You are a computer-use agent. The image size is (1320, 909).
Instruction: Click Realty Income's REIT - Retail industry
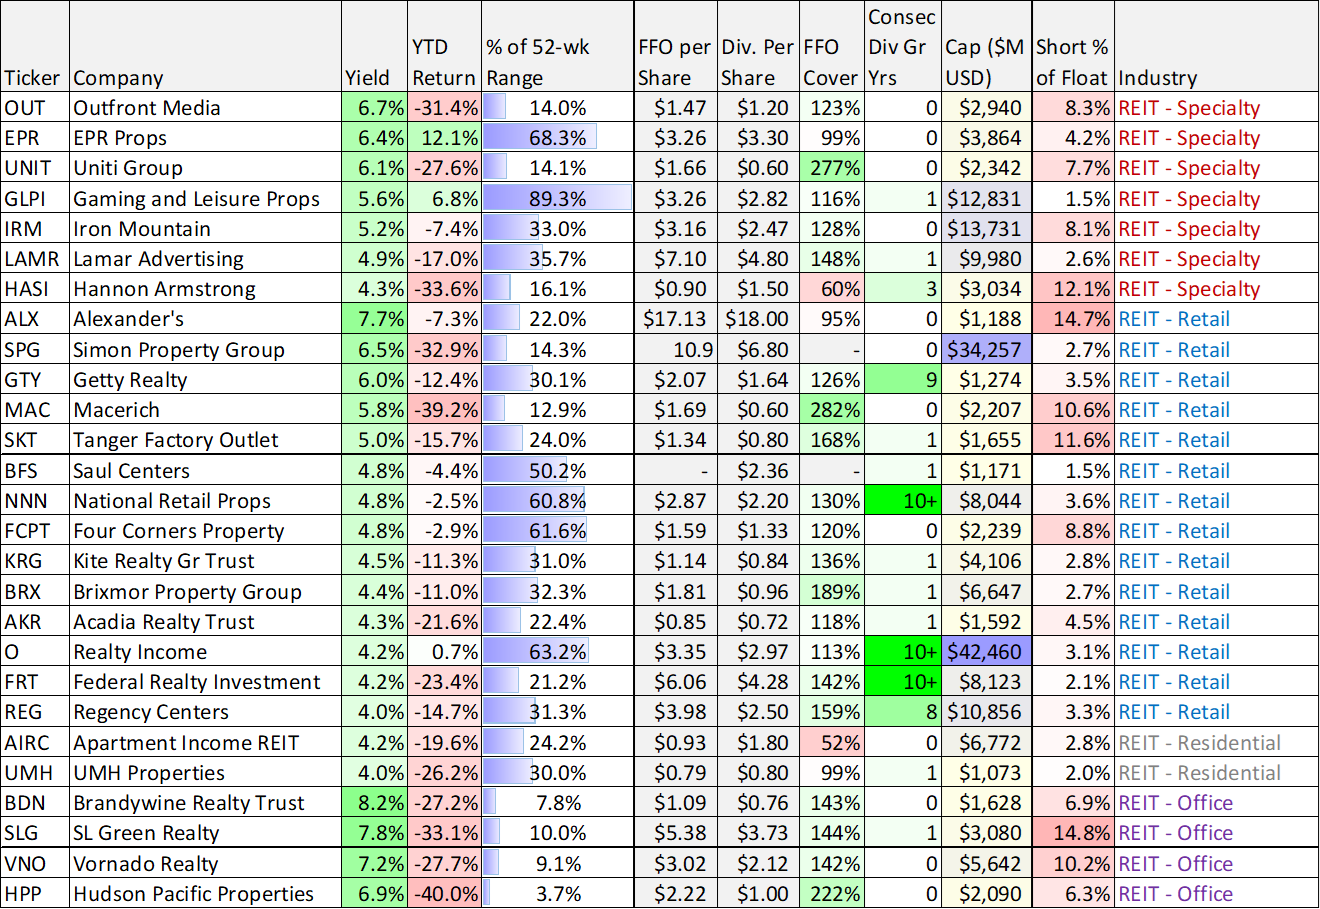click(1216, 652)
